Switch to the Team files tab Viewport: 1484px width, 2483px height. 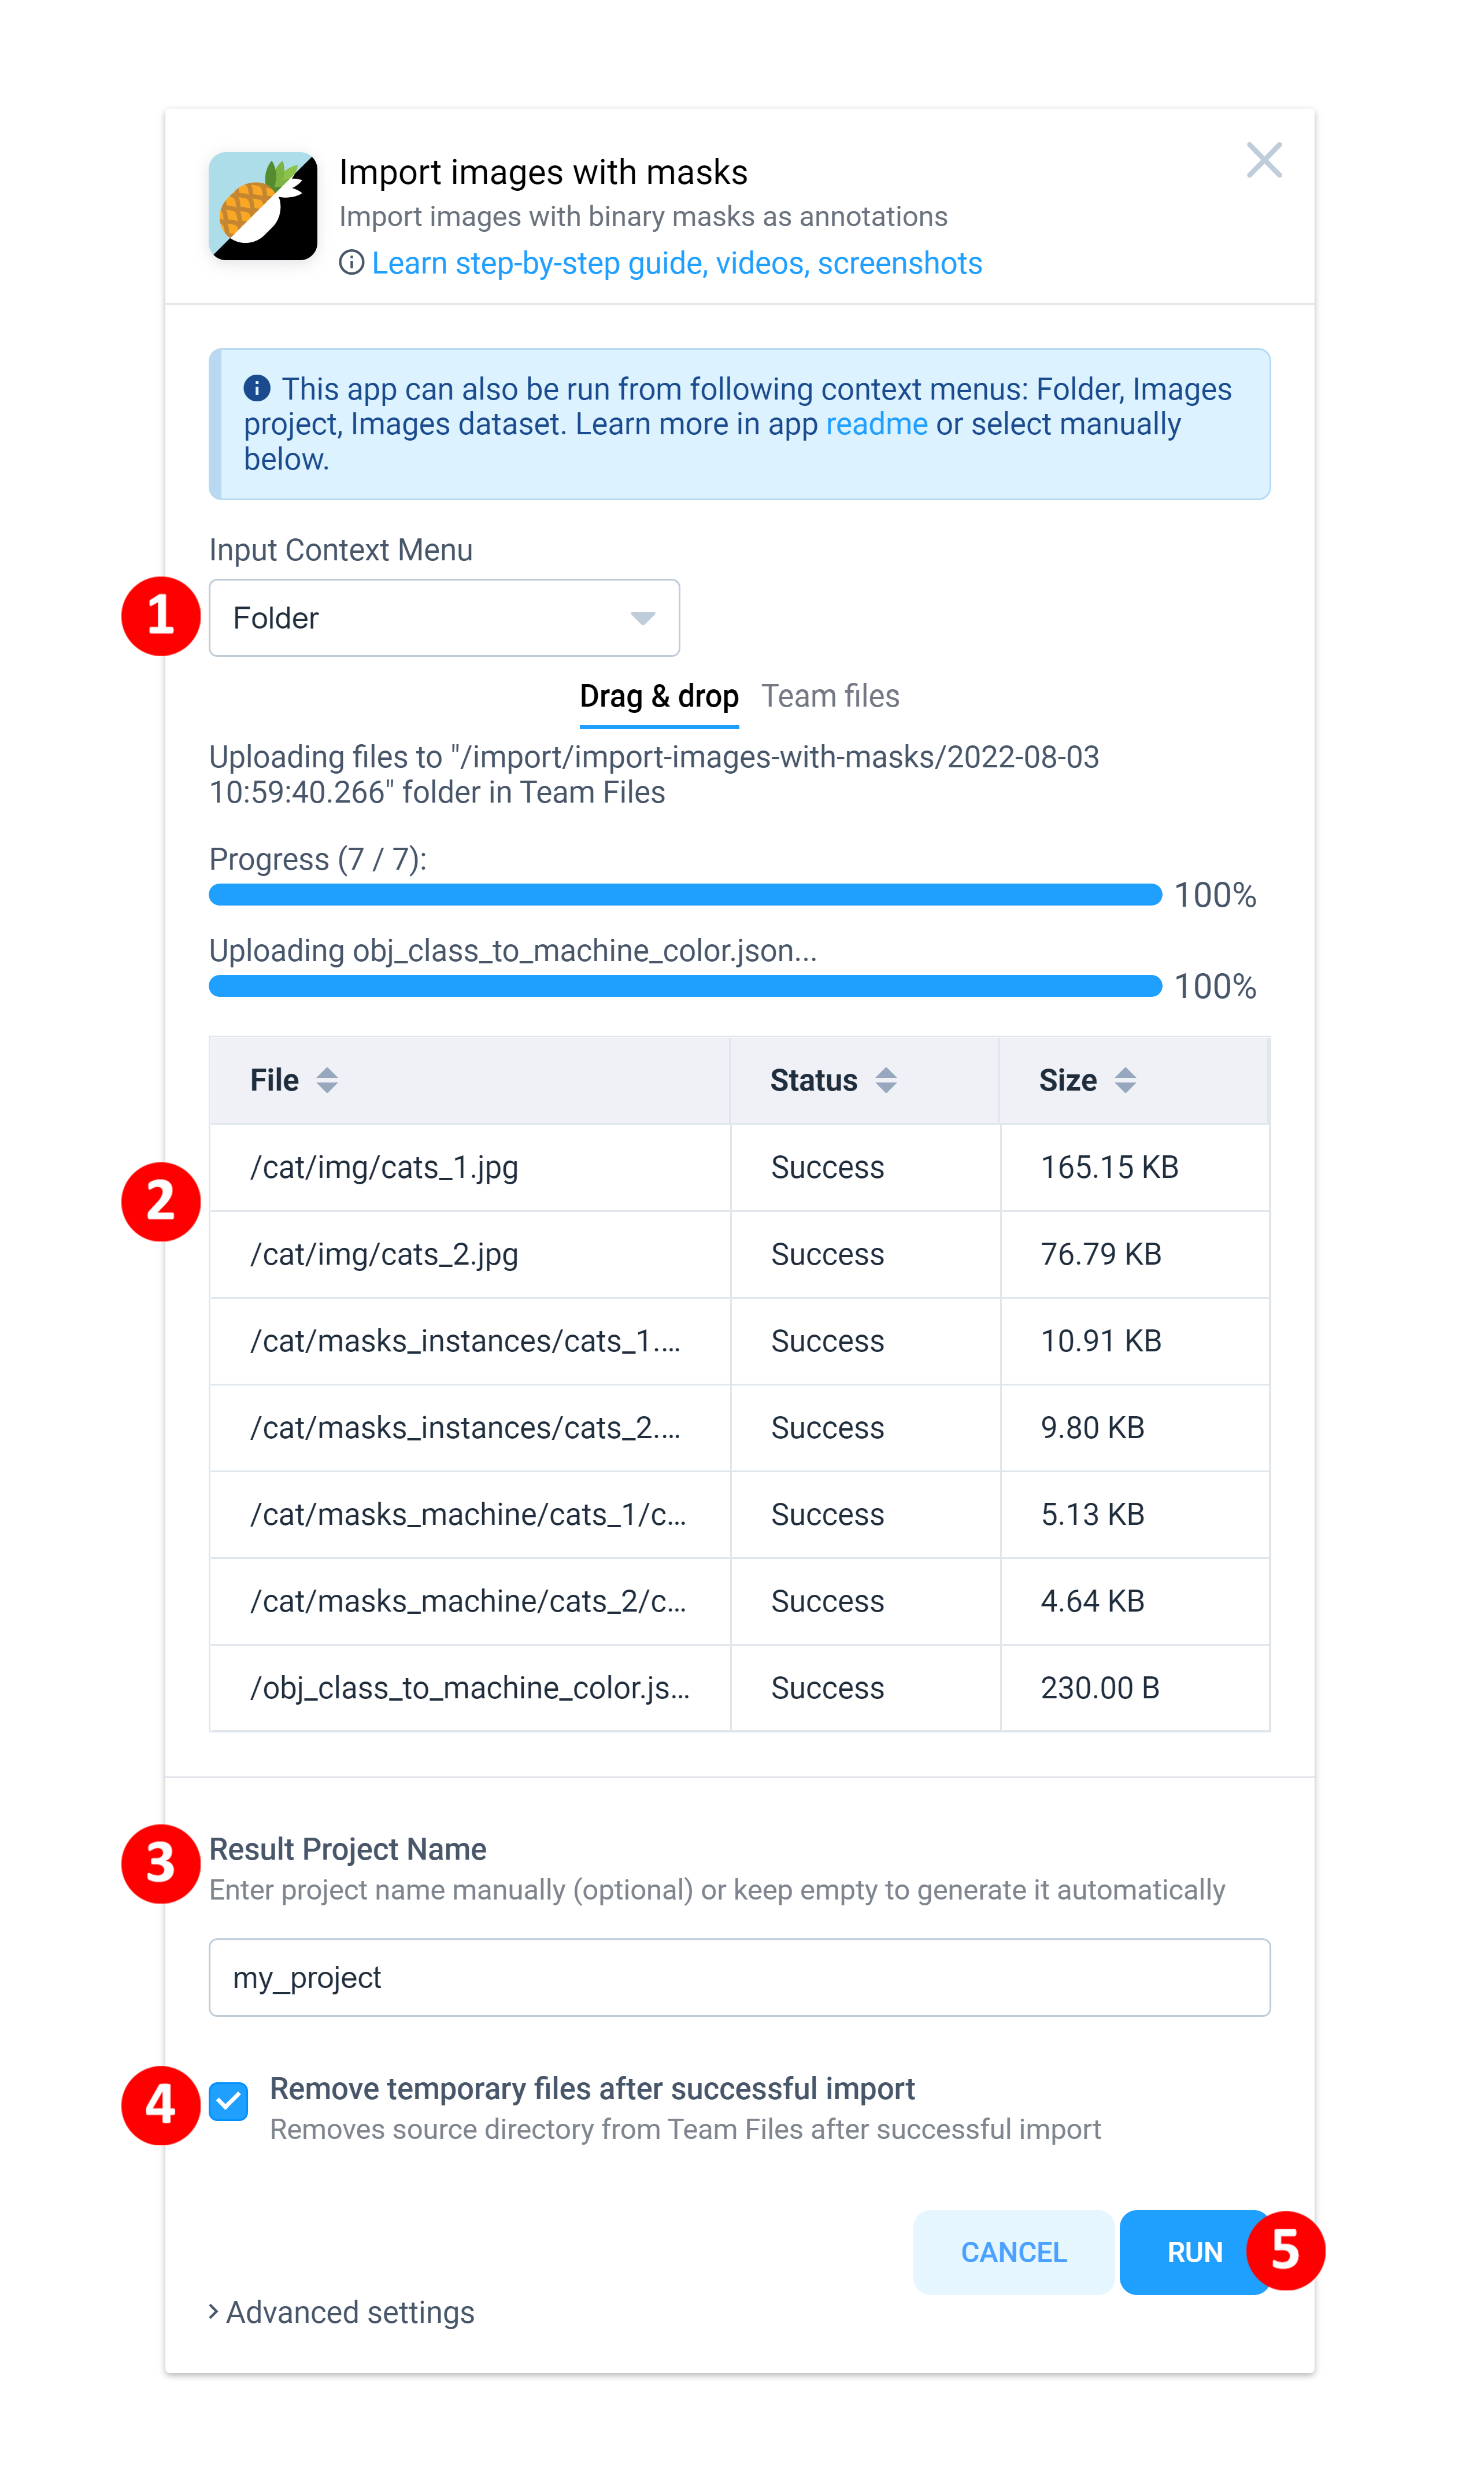830,696
